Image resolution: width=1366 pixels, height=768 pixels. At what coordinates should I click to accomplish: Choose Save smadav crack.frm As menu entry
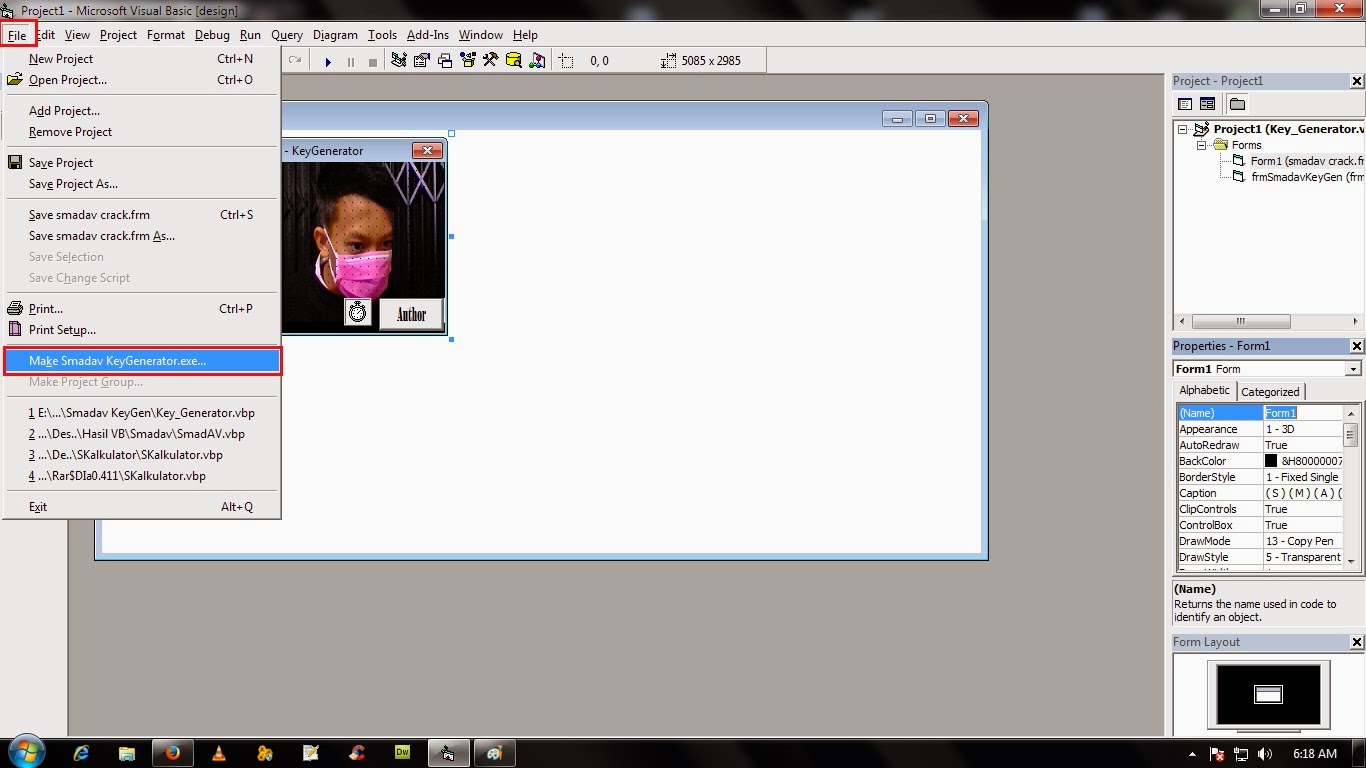tap(142, 236)
